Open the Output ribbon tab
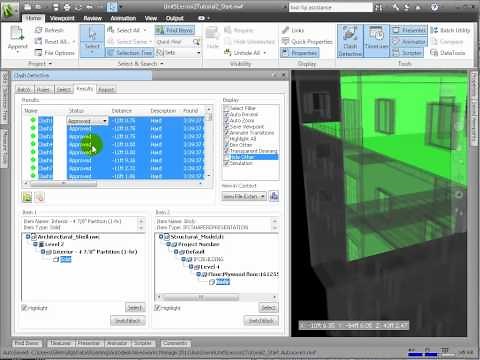Screen dimensions: 480x360 [x=175, y=18]
